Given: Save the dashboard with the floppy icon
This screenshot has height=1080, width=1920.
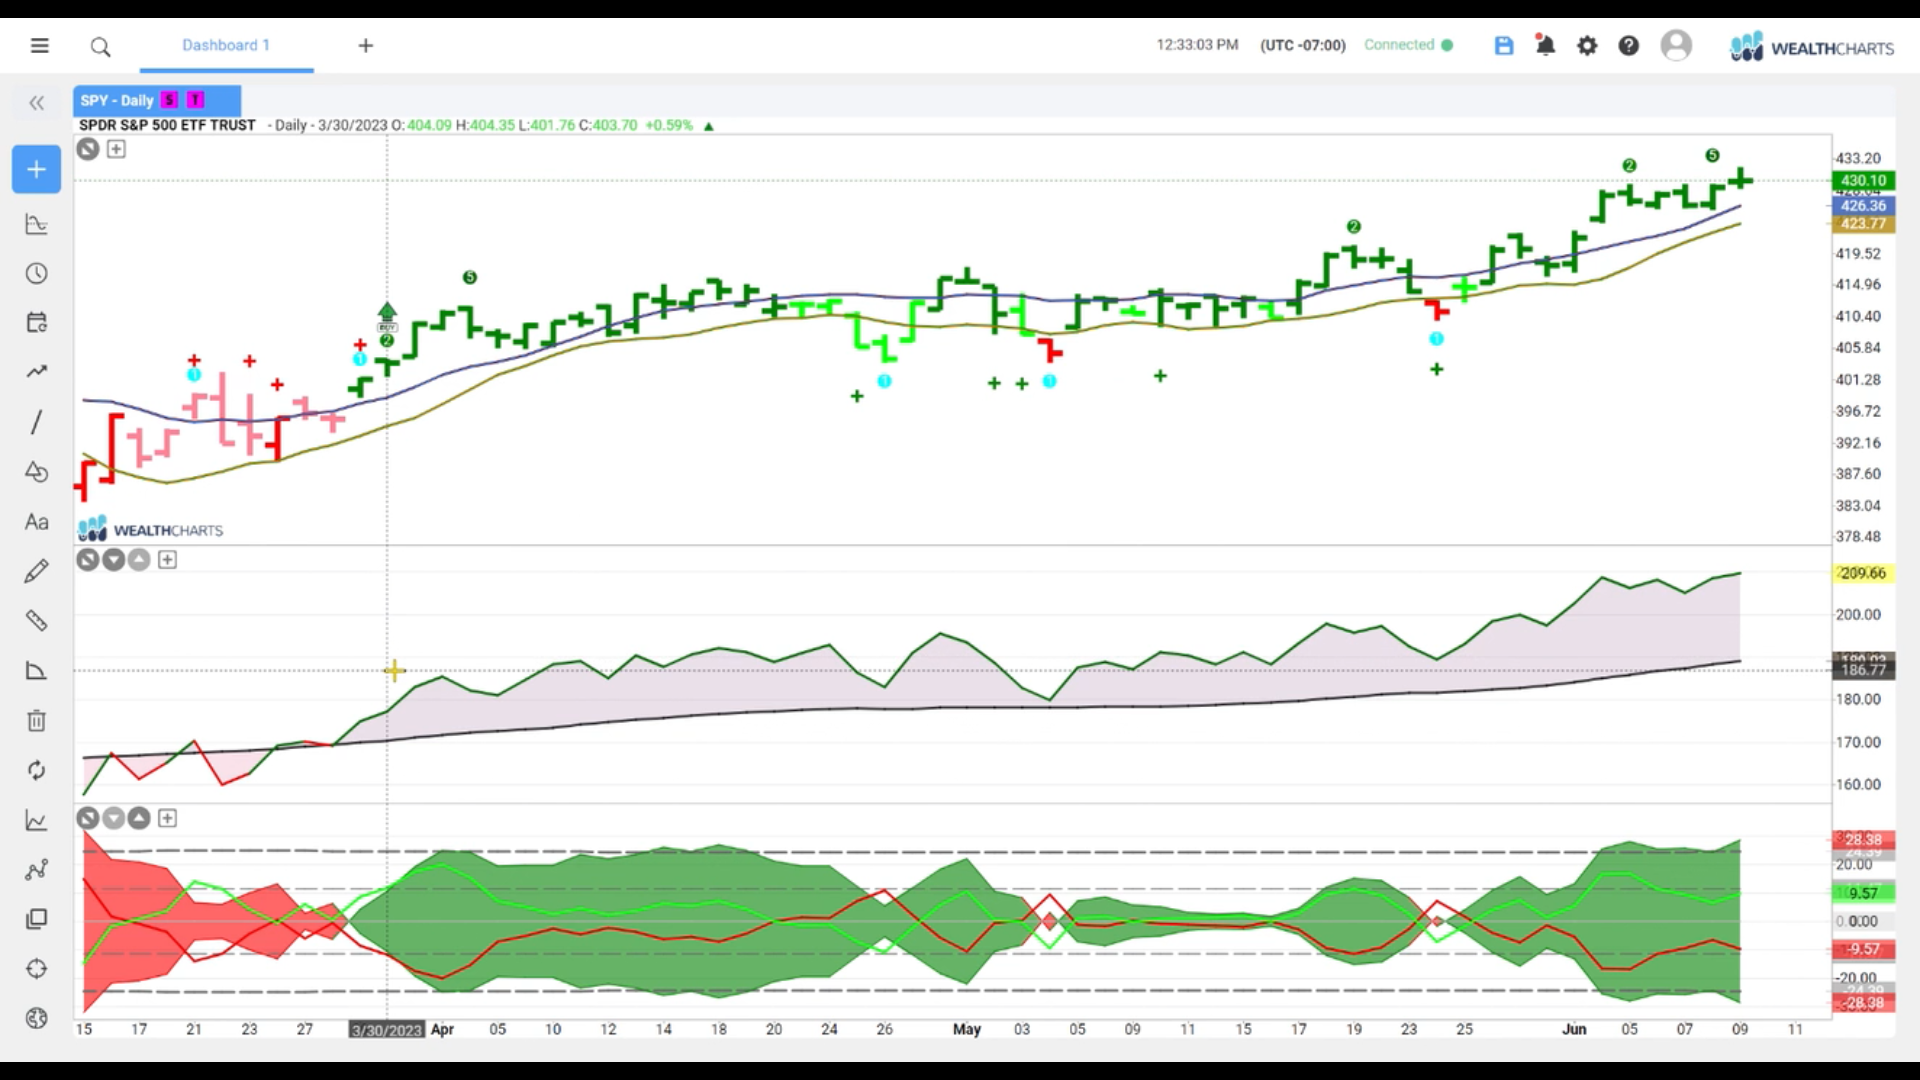Looking at the screenshot, I should [1504, 46].
